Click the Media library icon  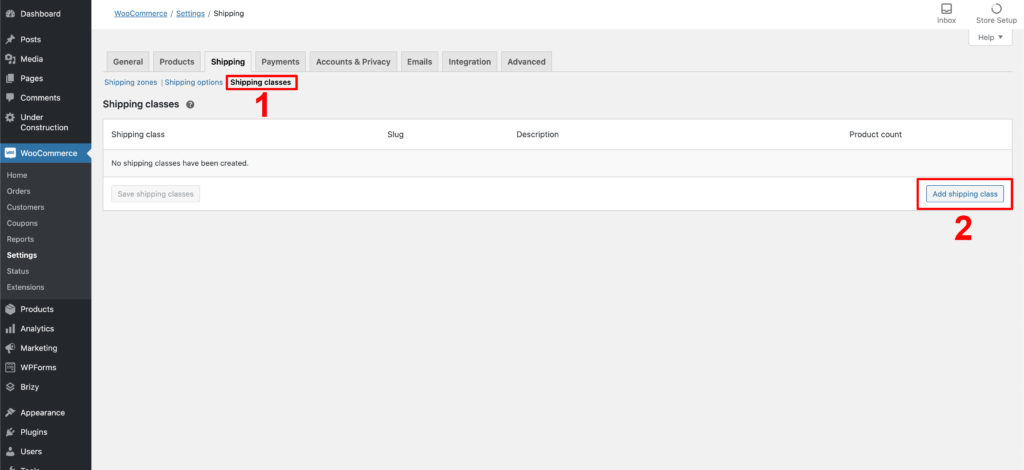[10, 59]
